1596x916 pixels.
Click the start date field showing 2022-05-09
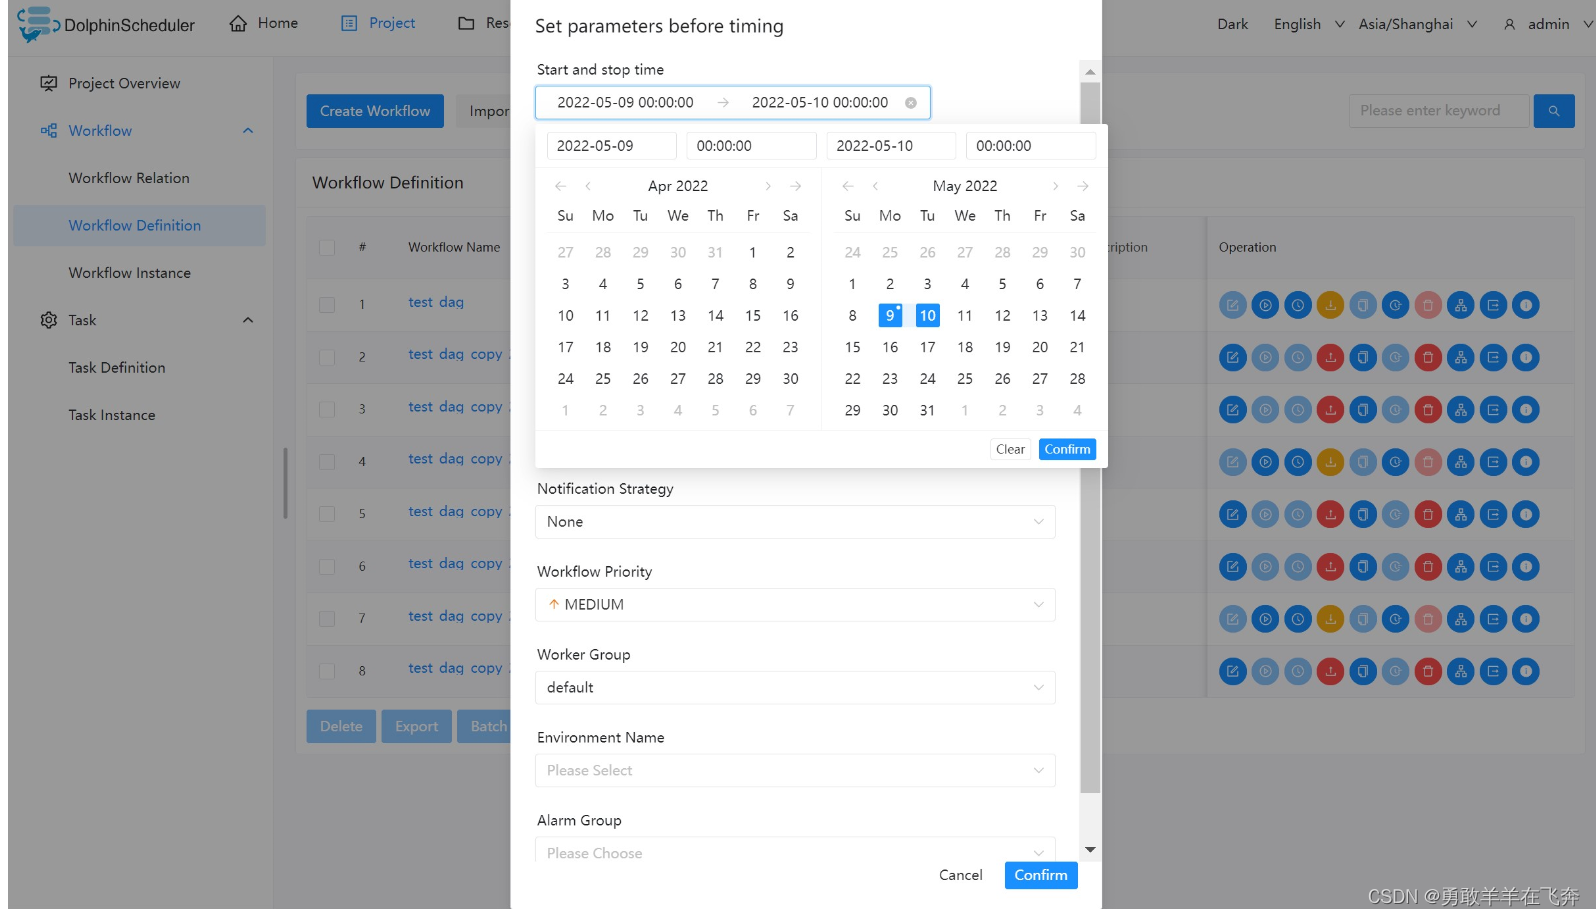tap(611, 146)
